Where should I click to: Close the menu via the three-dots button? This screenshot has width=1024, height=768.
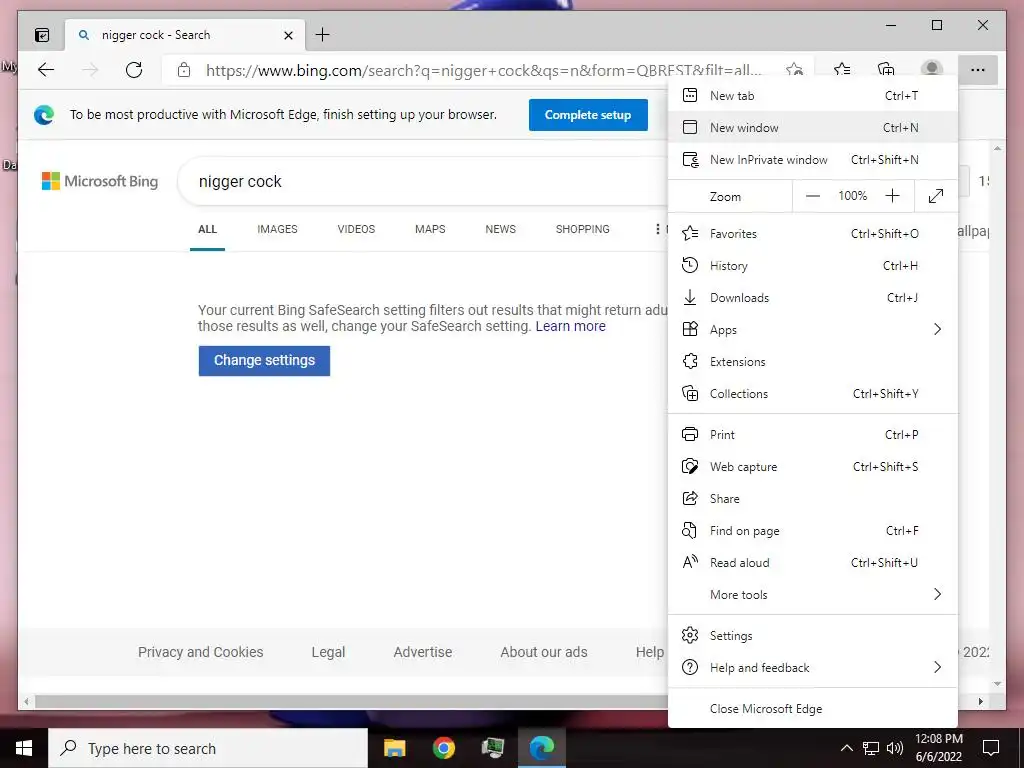pyautogui.click(x=978, y=70)
